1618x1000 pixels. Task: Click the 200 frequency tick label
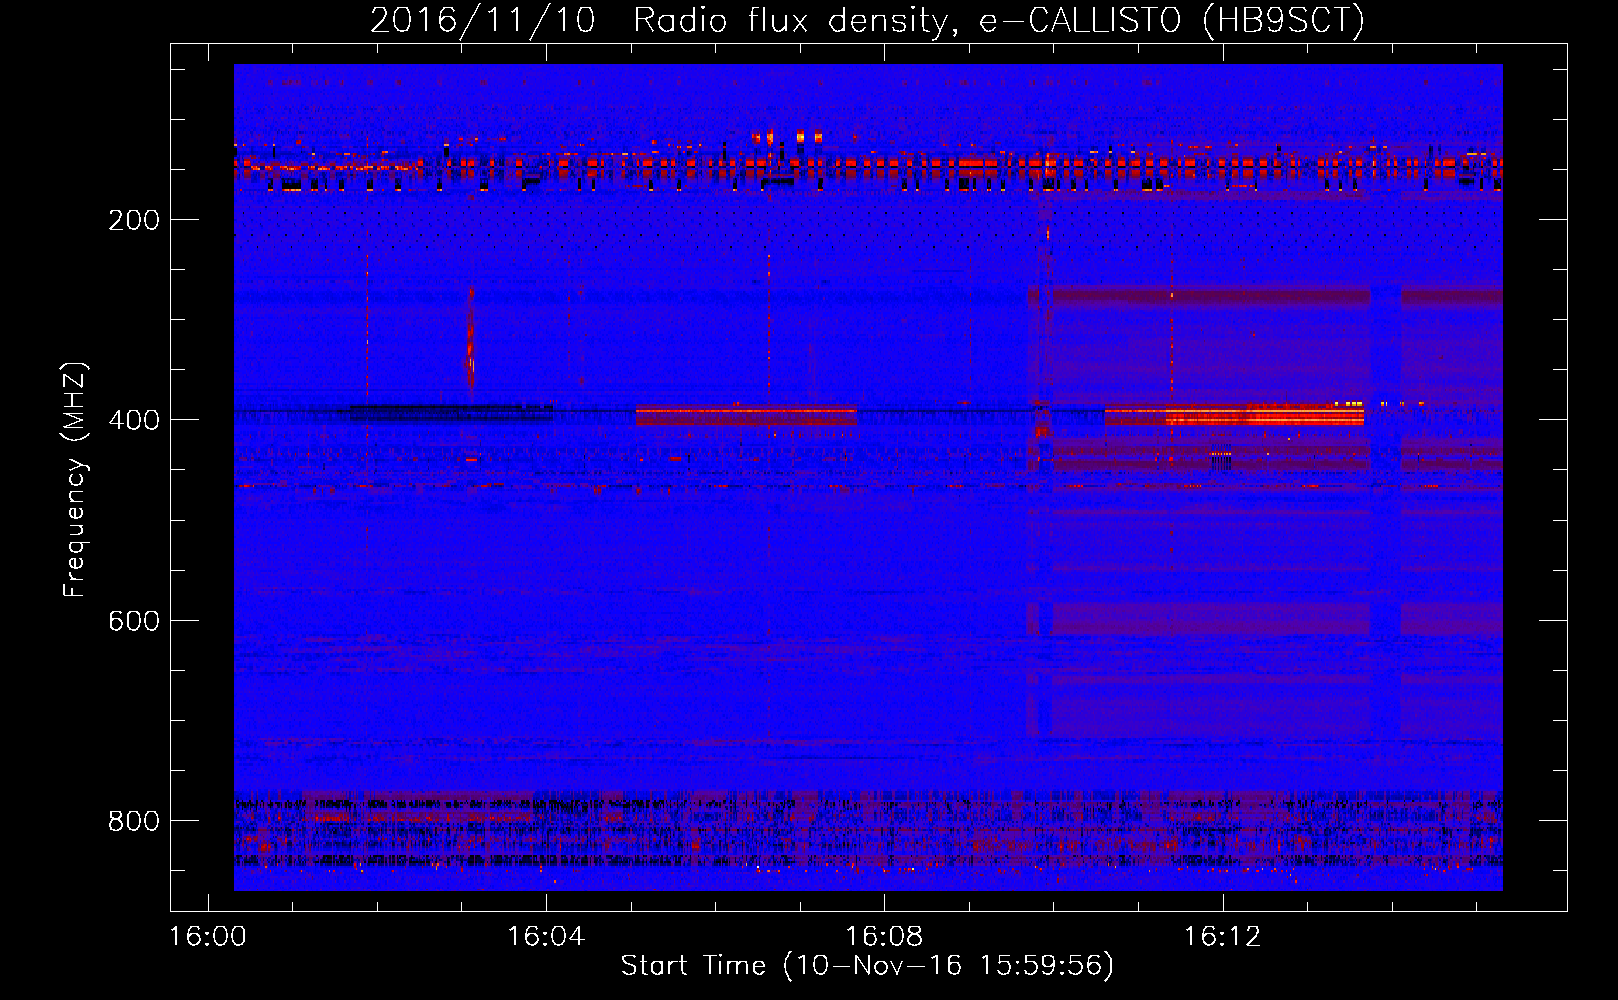click(x=134, y=220)
